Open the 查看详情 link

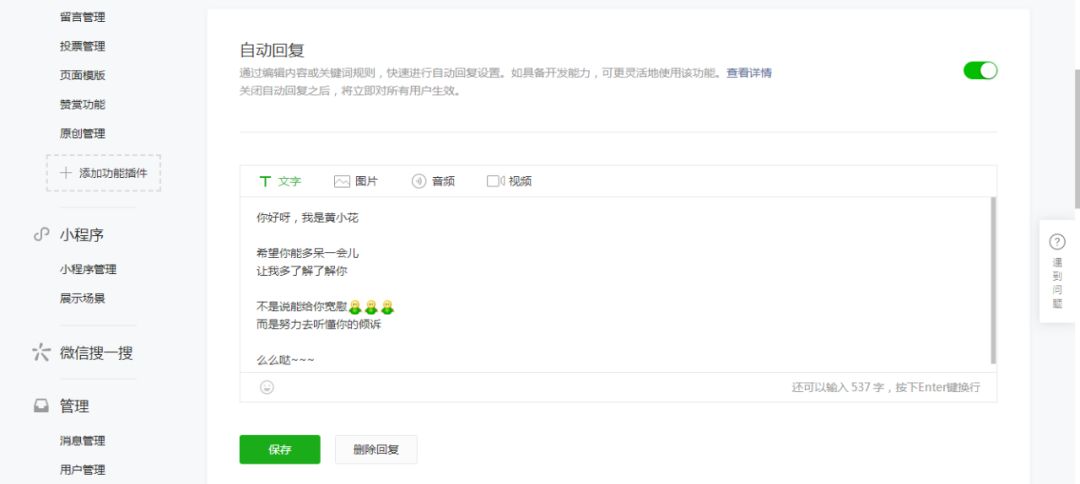[x=748, y=73]
